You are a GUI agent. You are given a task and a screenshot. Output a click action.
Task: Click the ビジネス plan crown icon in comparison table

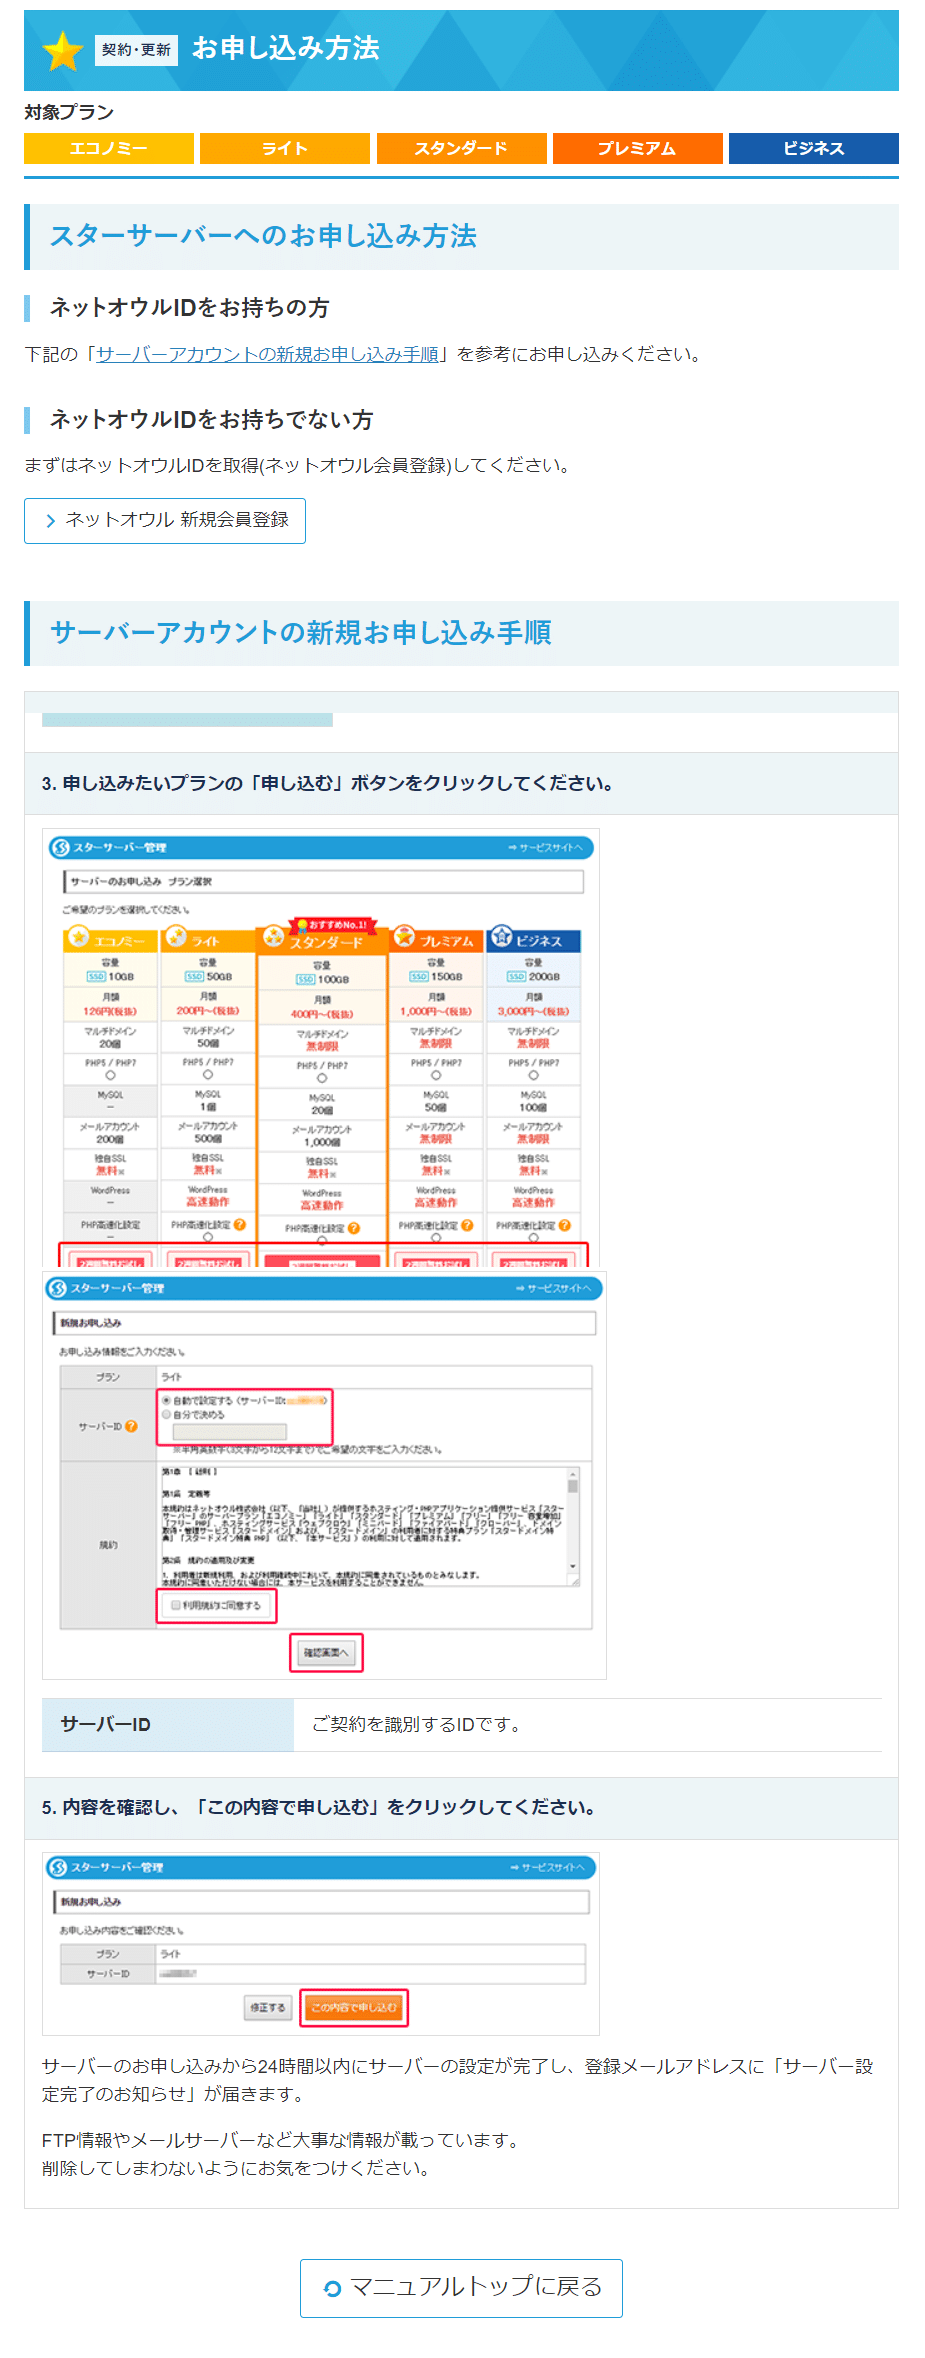pyautogui.click(x=501, y=937)
